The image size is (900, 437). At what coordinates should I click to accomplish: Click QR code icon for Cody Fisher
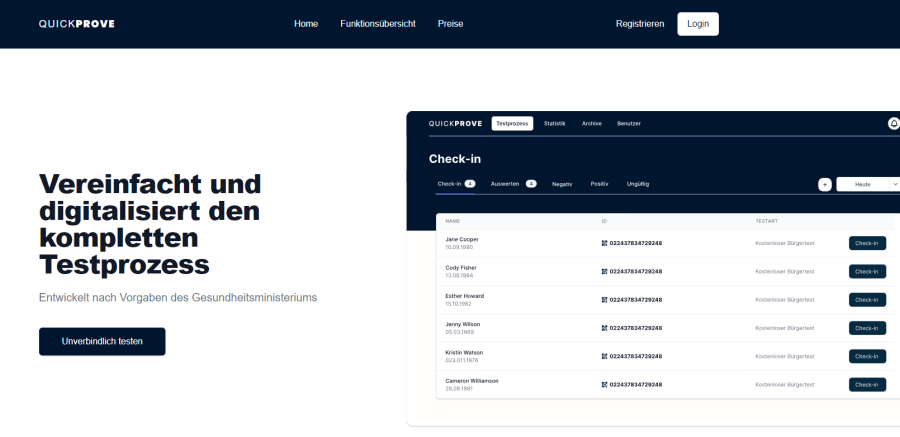click(x=604, y=271)
